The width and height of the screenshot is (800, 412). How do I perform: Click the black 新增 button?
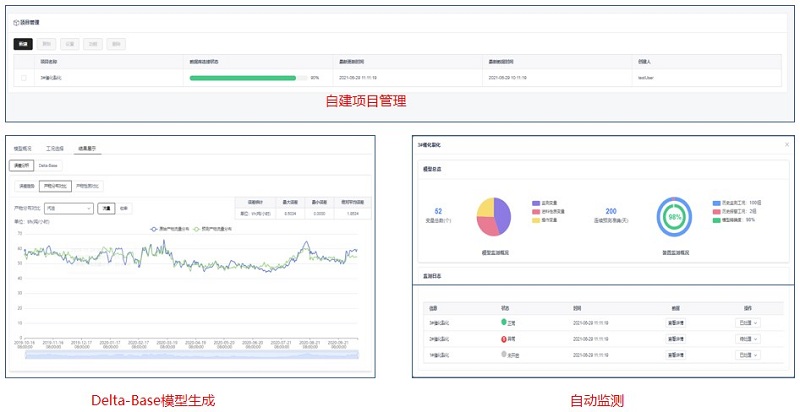pos(22,44)
